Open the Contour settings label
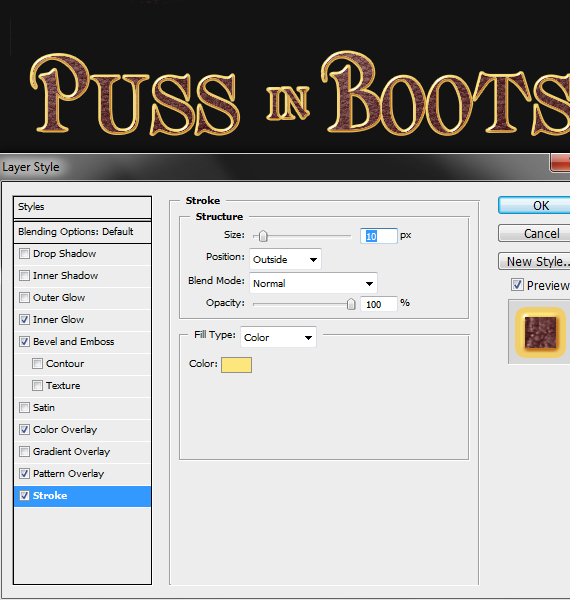 click(65, 364)
